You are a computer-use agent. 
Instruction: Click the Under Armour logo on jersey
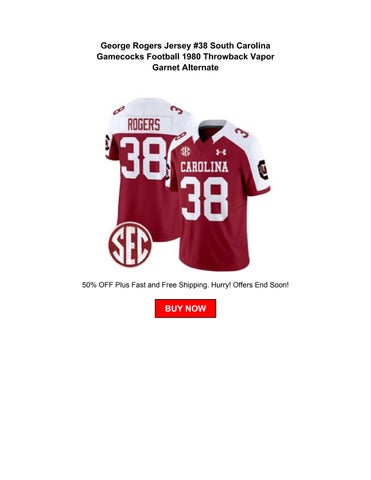click(x=221, y=152)
